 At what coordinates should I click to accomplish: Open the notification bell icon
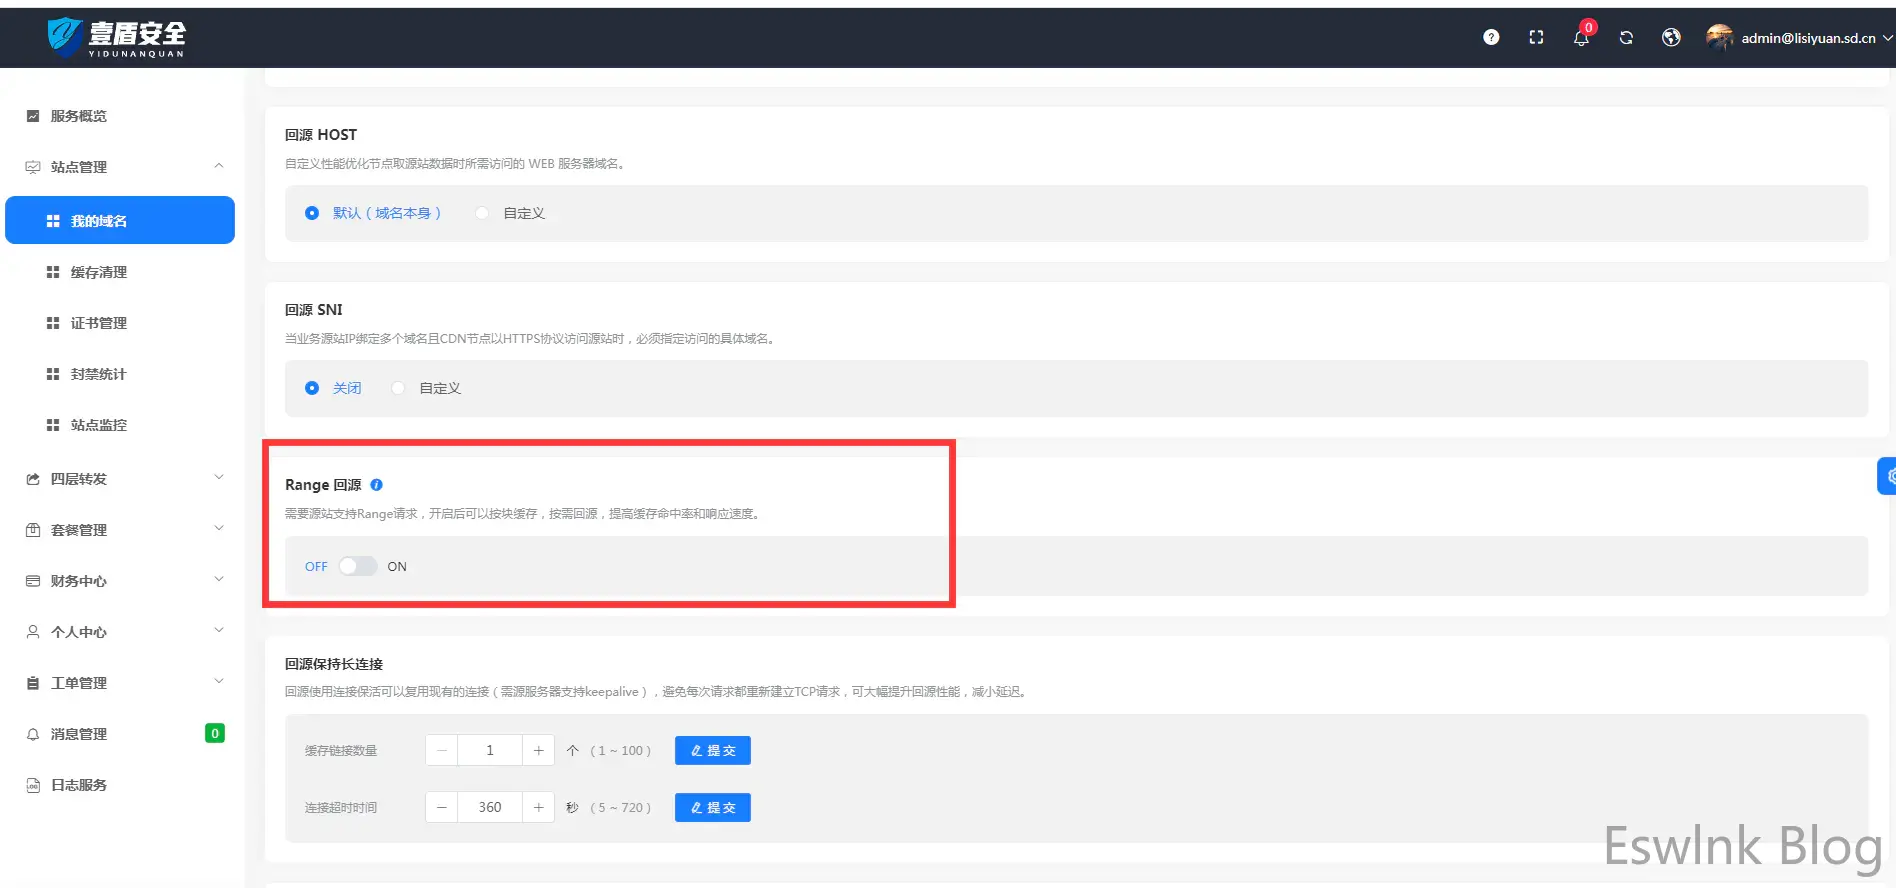click(1581, 38)
